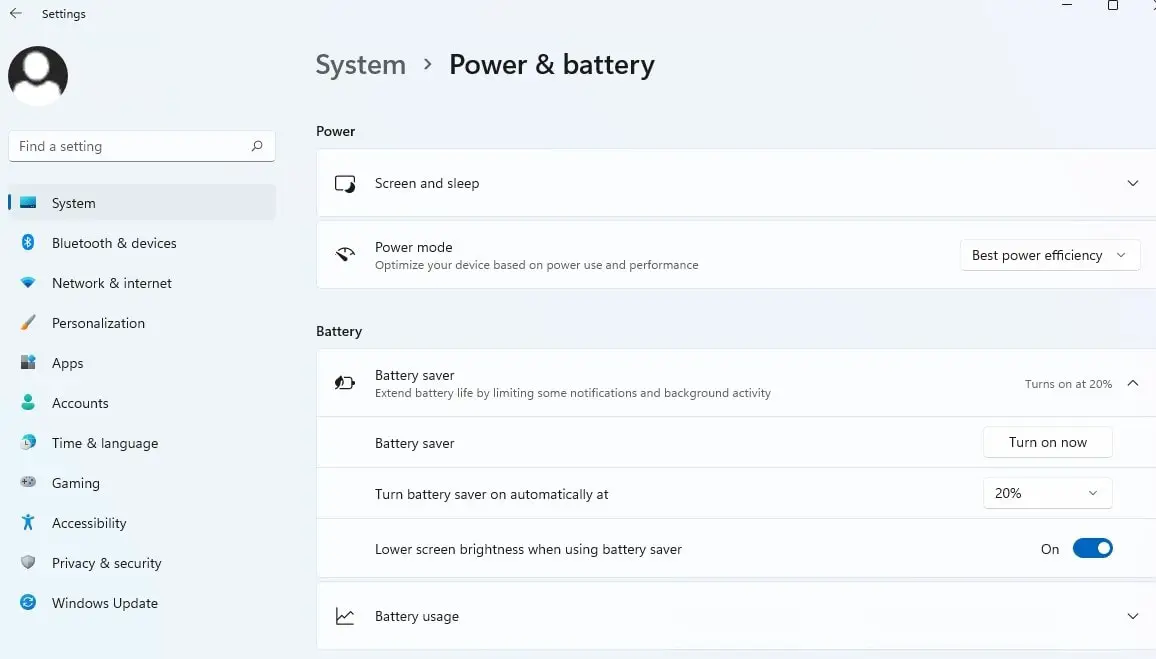This screenshot has width=1156, height=659.
Task: Click the Personalization paintbrush icon
Action: coord(28,323)
